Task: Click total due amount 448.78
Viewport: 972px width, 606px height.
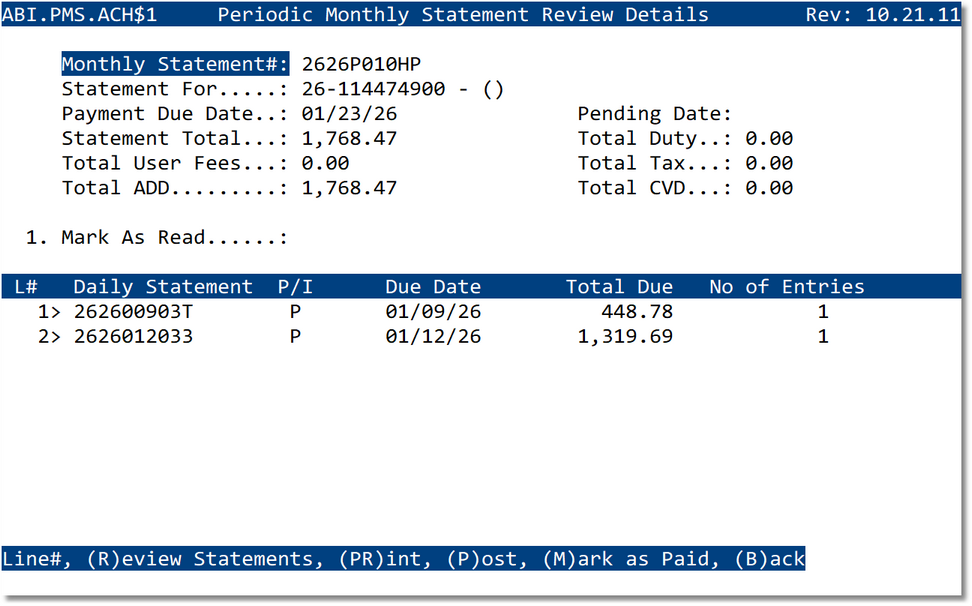Action: (637, 312)
